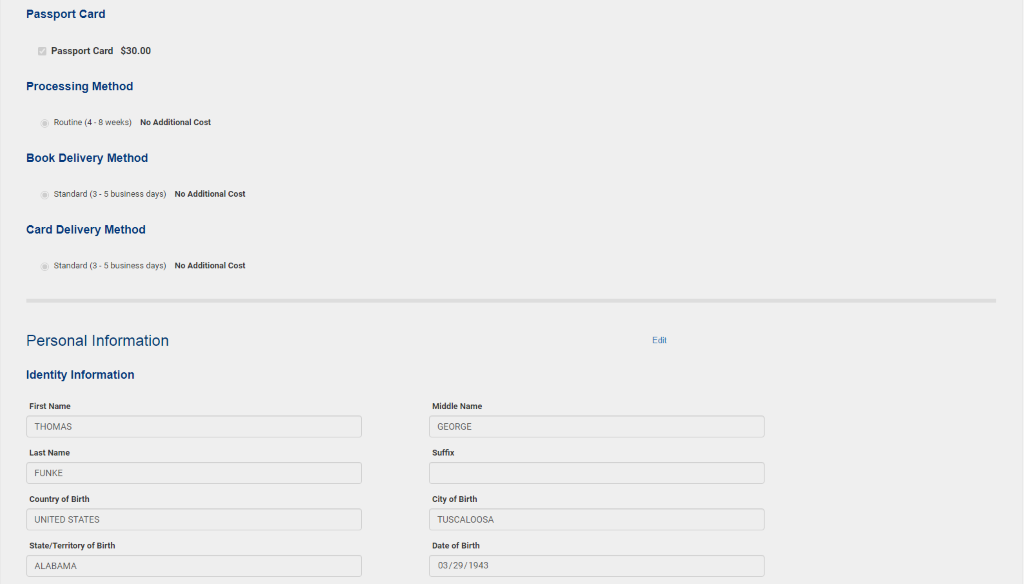Open the Edit link for Personal Information
Screen dimensions: 1024x584
pos(659,340)
